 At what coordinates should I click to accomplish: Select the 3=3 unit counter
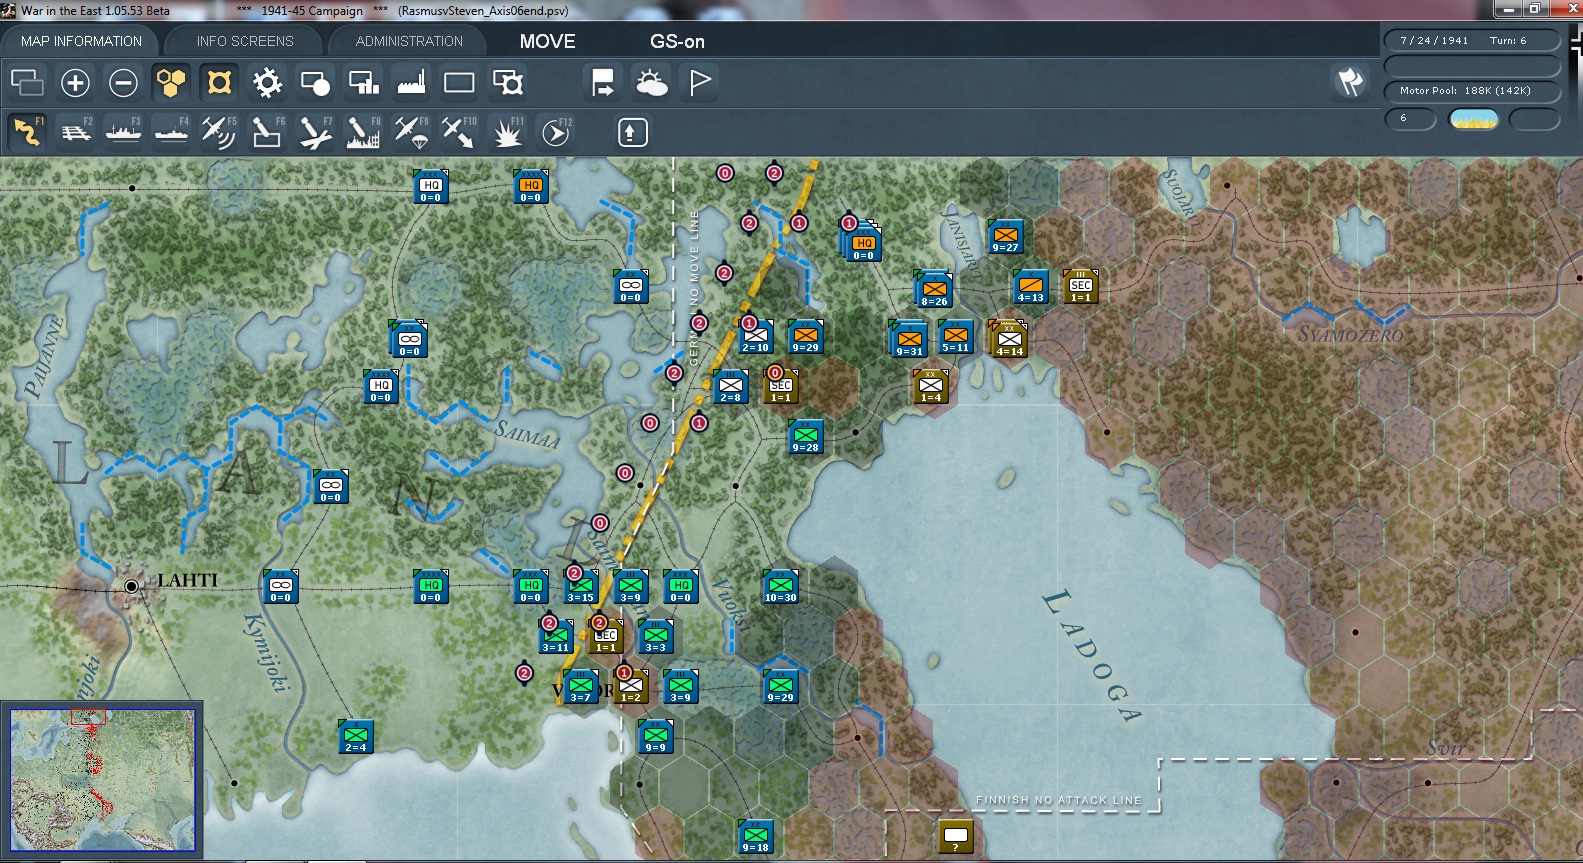(656, 637)
